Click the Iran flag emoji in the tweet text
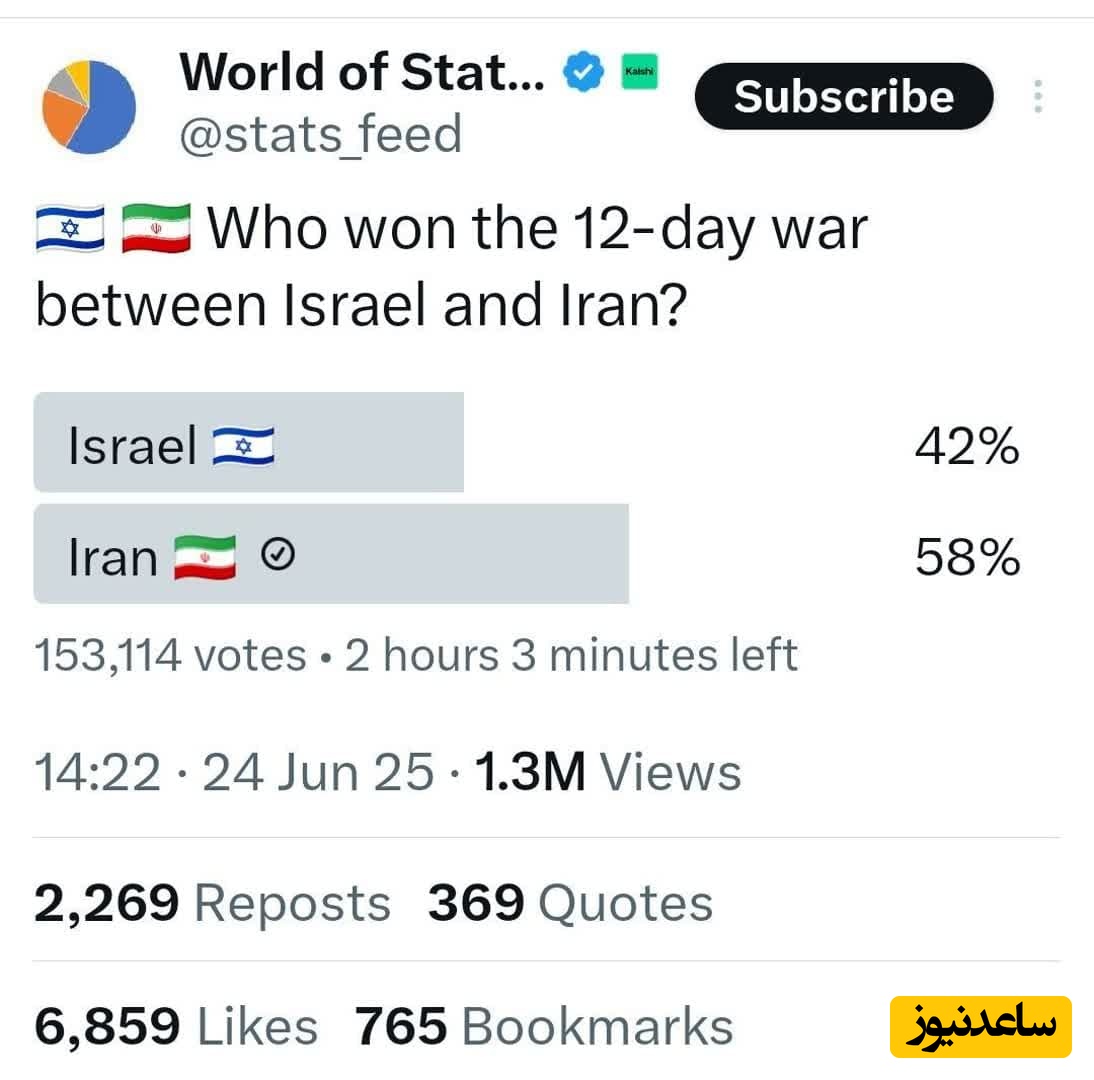 [156, 228]
